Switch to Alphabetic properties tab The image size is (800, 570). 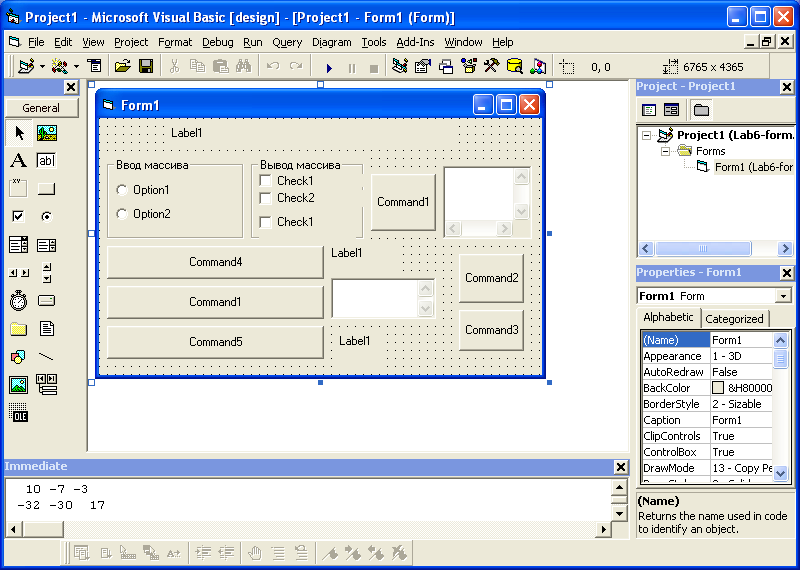[668, 317]
